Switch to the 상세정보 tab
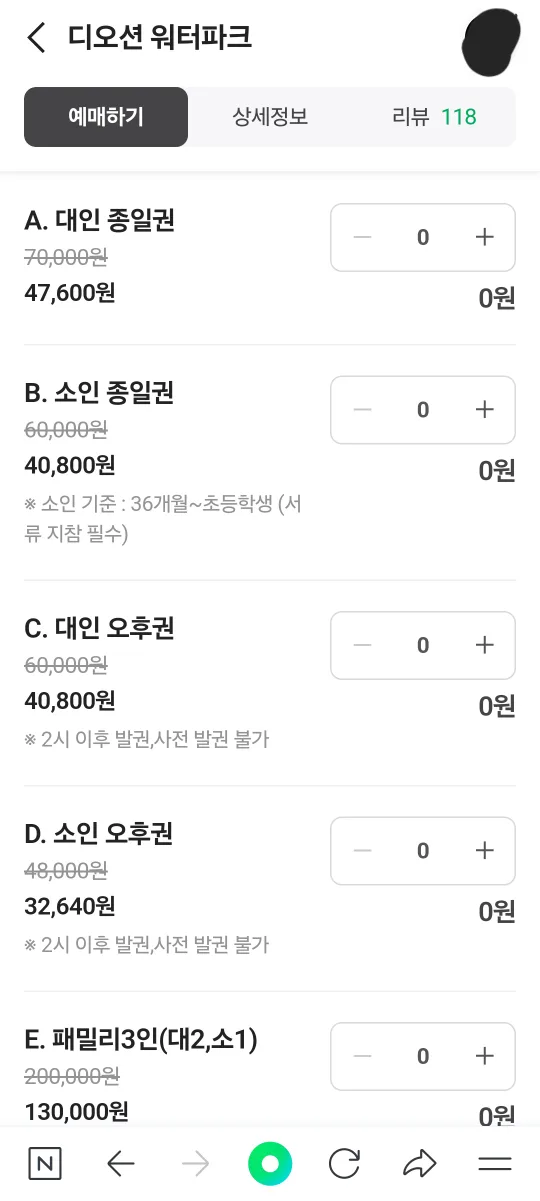This screenshot has width=540, height=1201. click(270, 117)
